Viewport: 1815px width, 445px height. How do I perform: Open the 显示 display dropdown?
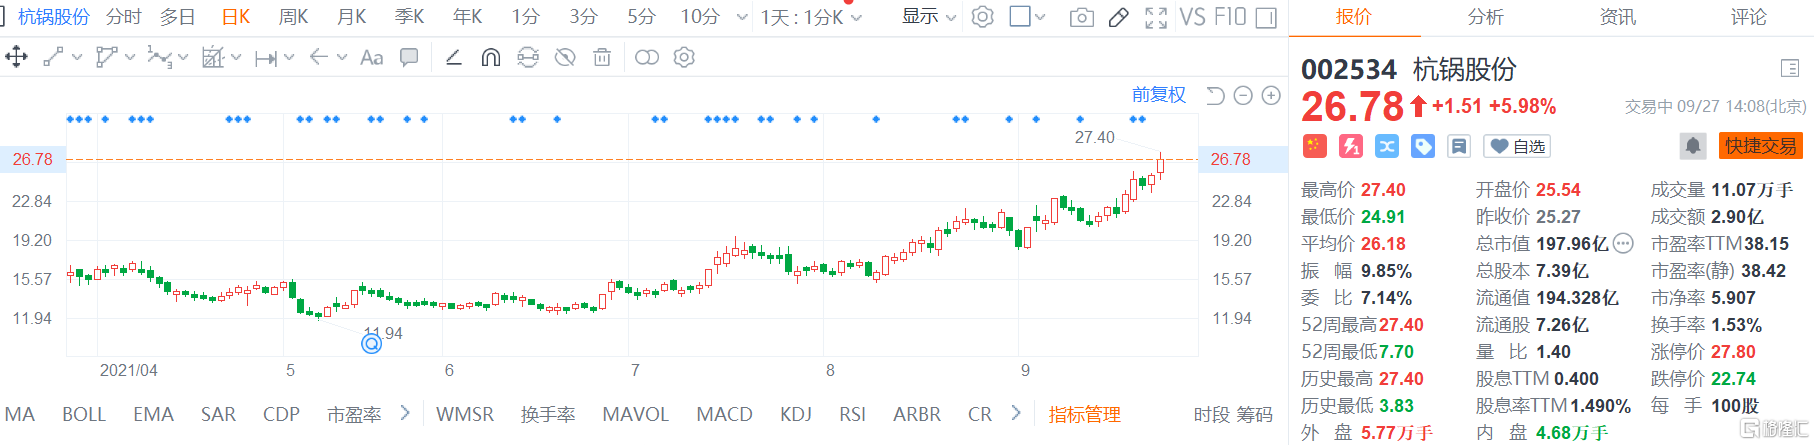pyautogui.click(x=929, y=17)
